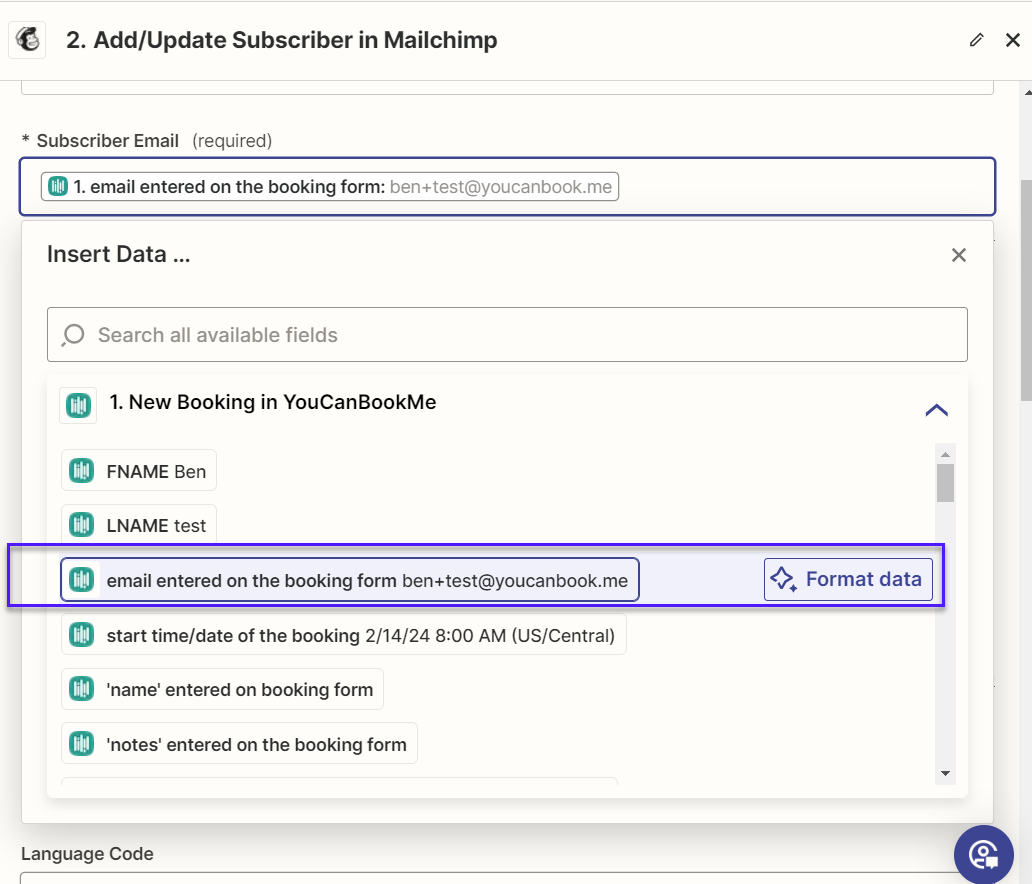The height and width of the screenshot is (884, 1032).
Task: Click the field list scrollbar thumb
Action: [945, 483]
